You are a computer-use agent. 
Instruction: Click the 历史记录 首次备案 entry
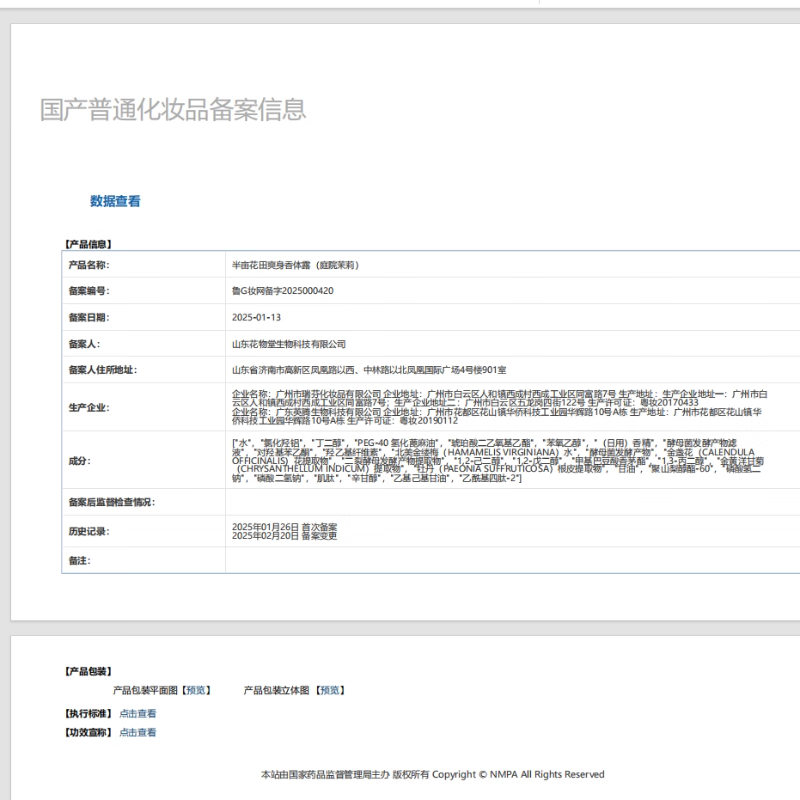284,526
